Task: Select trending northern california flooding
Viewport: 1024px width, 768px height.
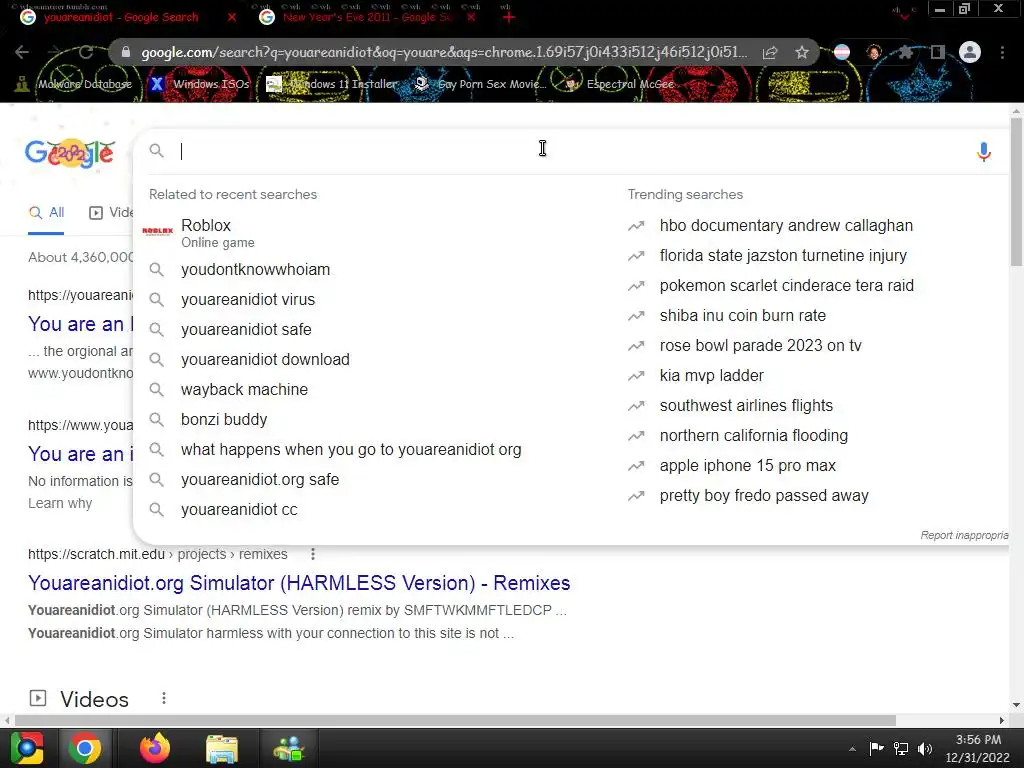Action: point(754,436)
